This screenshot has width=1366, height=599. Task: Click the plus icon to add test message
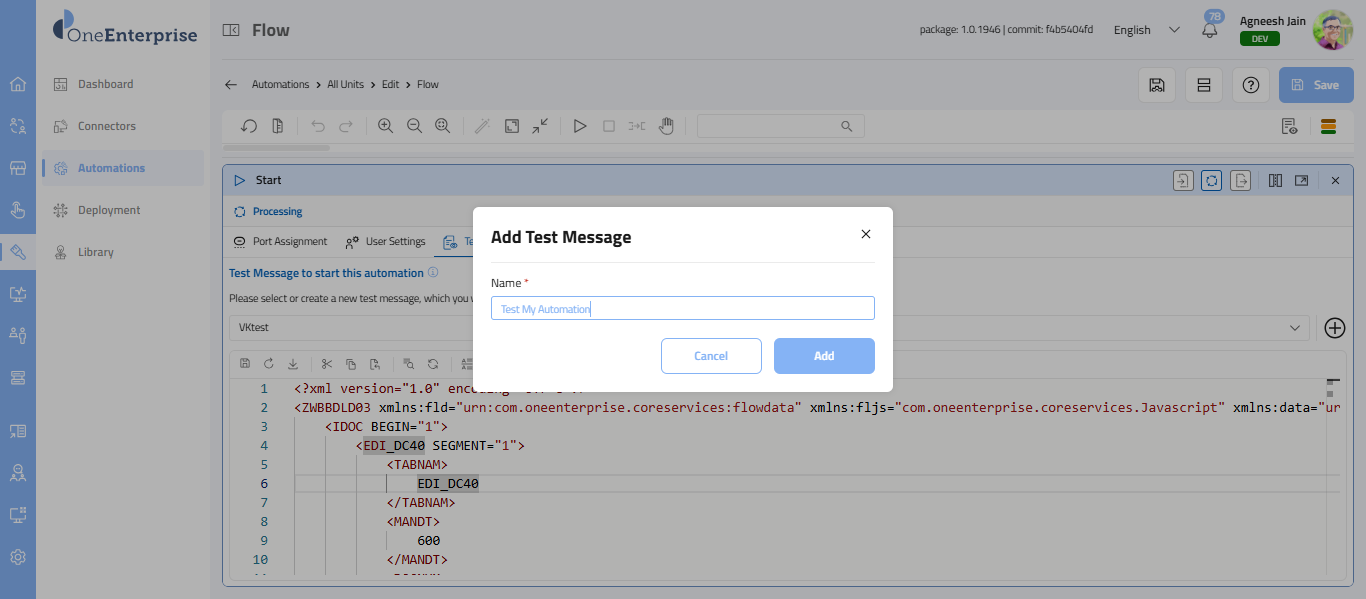[1334, 327]
